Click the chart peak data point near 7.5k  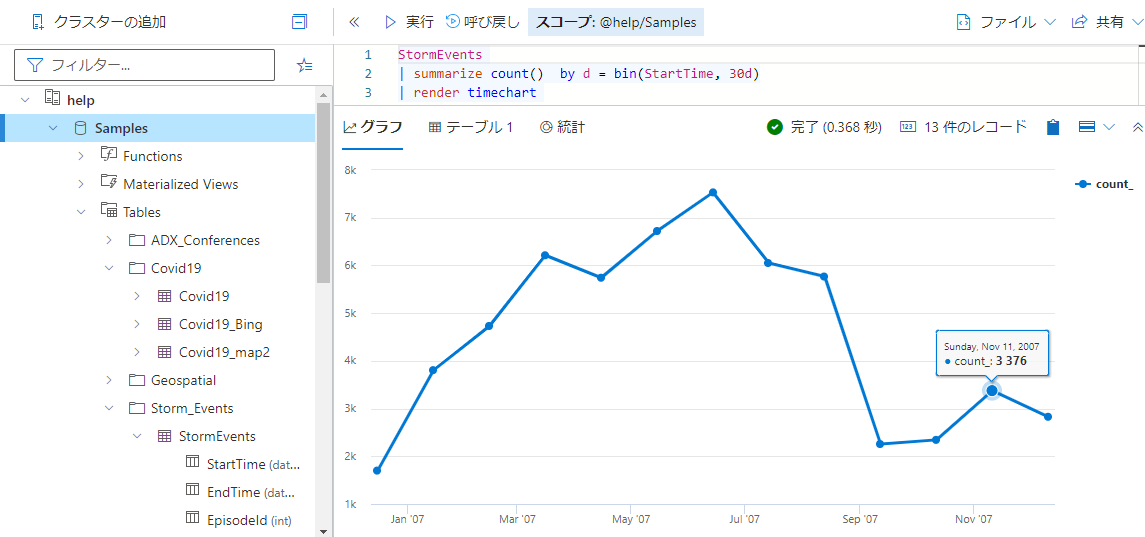click(713, 193)
